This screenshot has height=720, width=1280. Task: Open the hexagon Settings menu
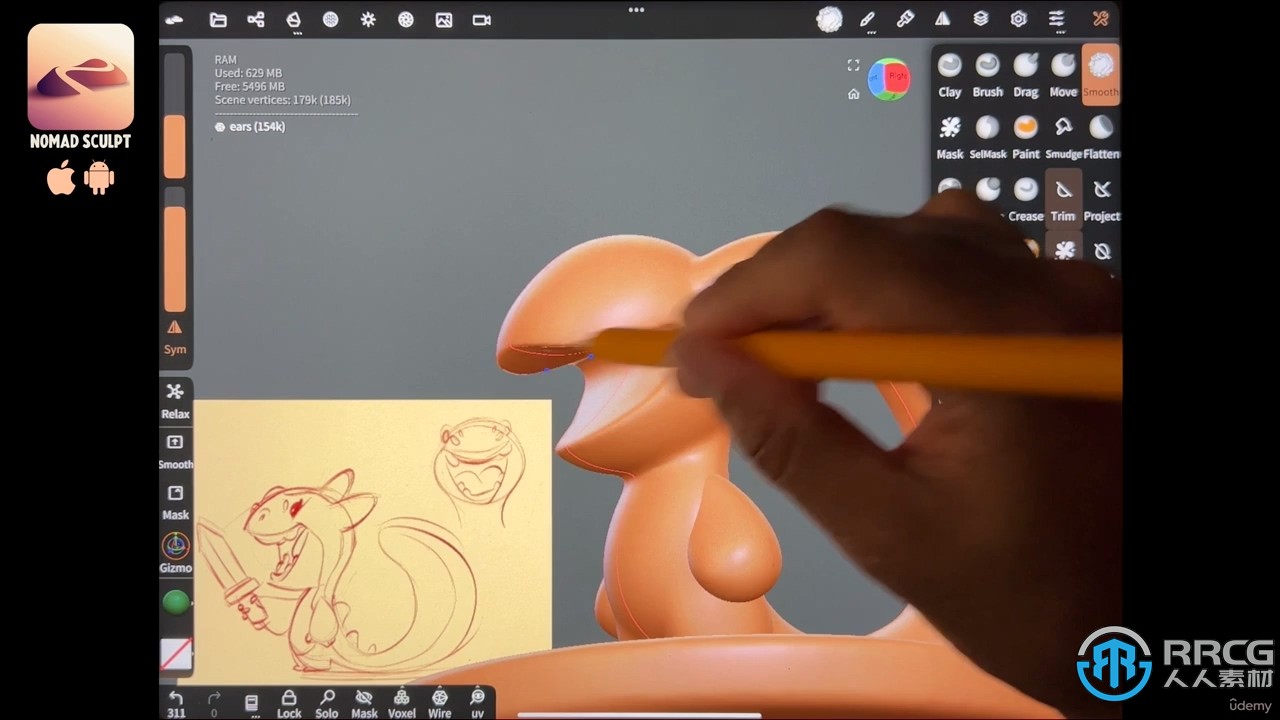point(1018,19)
